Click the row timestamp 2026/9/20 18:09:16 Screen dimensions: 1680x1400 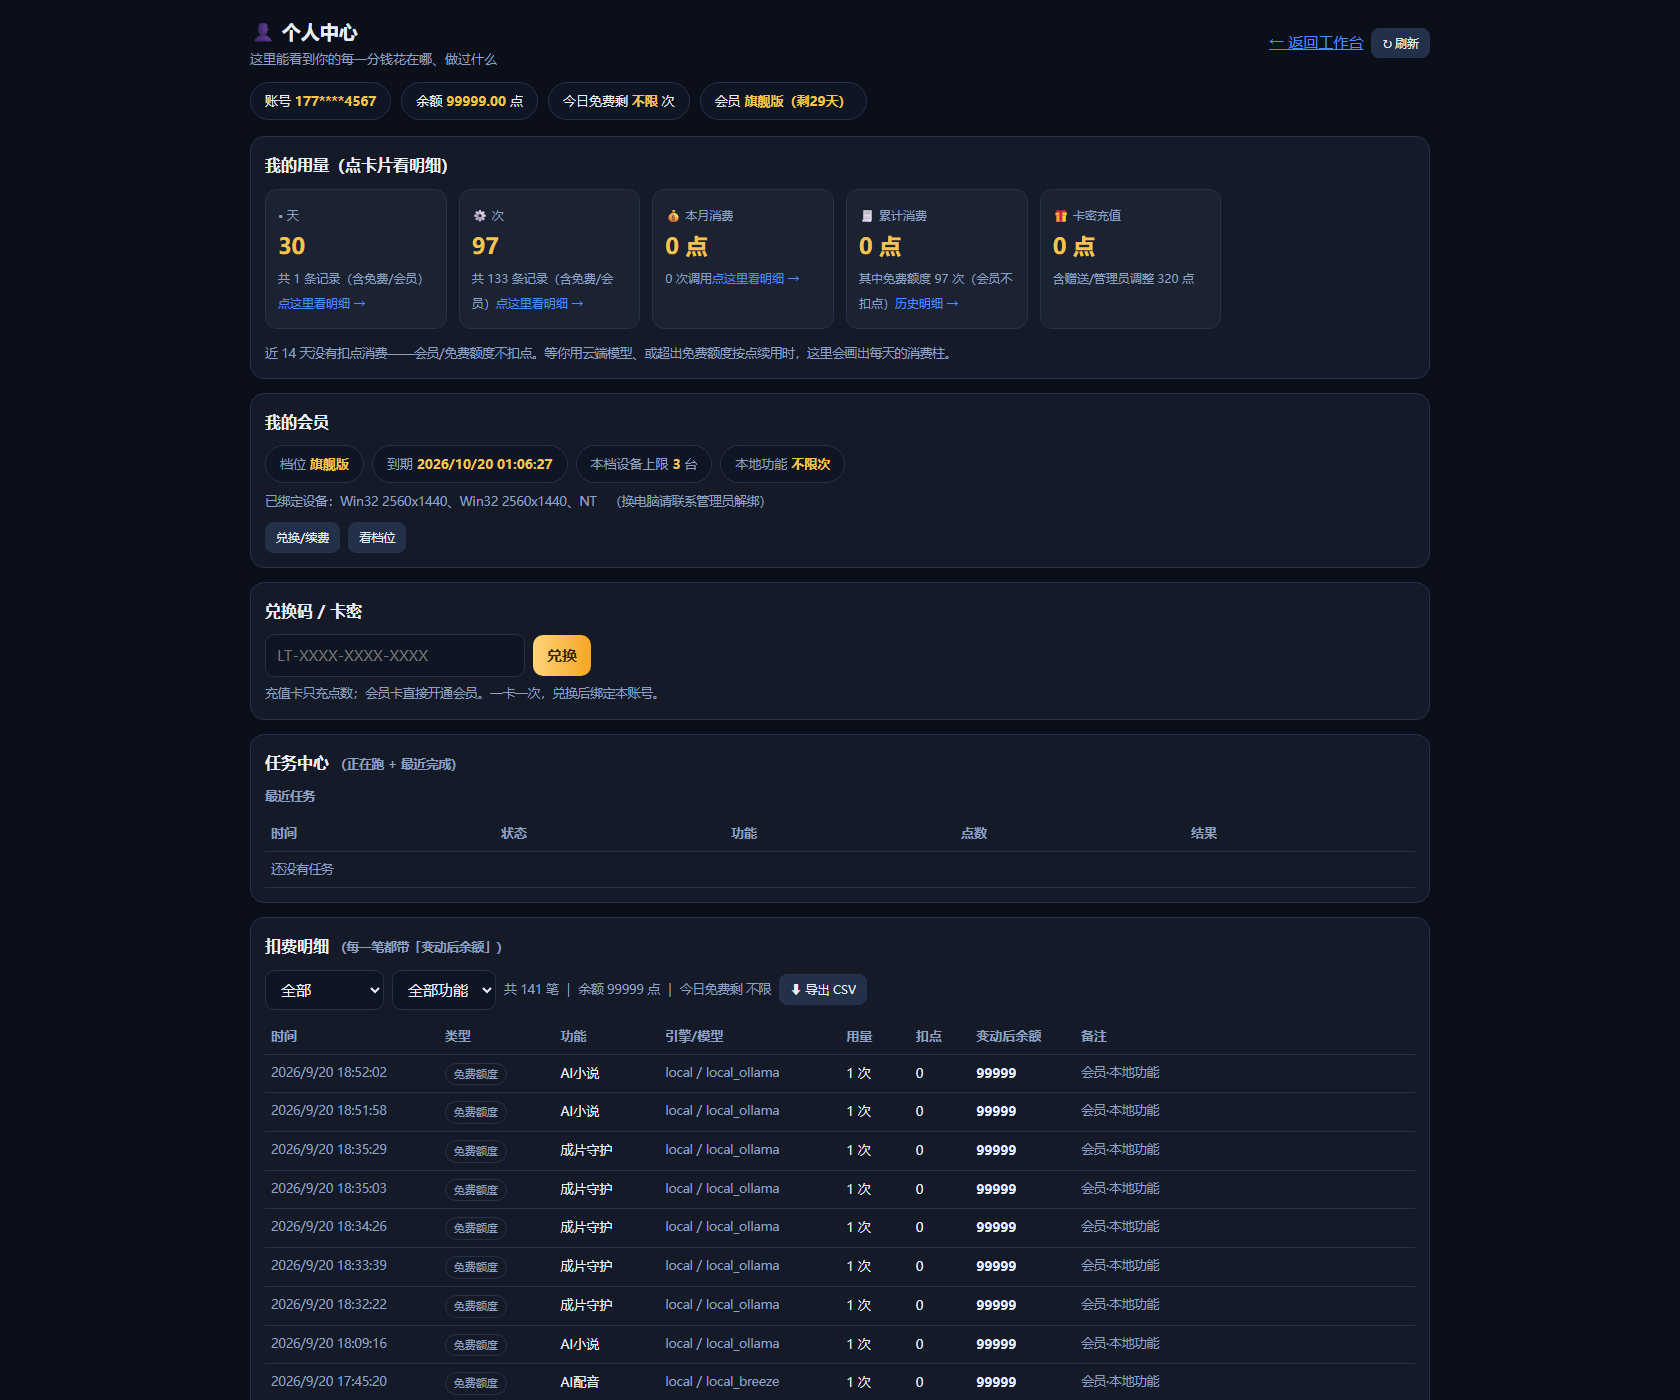329,1343
